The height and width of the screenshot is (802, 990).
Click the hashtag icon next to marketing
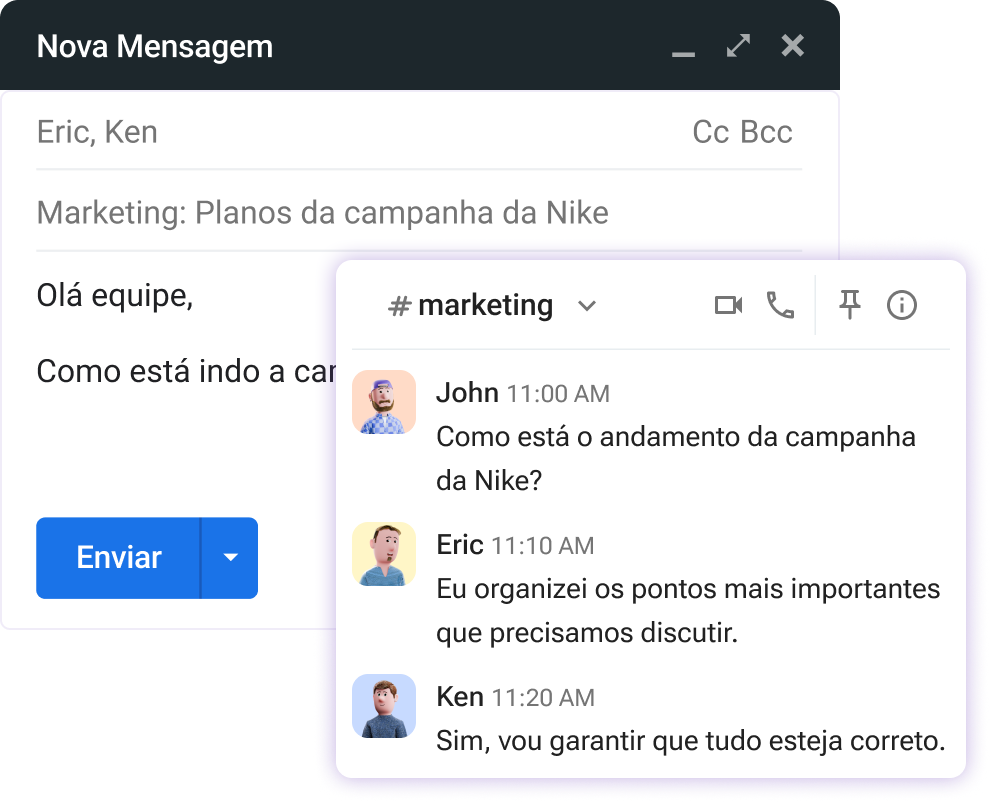pyautogui.click(x=399, y=305)
